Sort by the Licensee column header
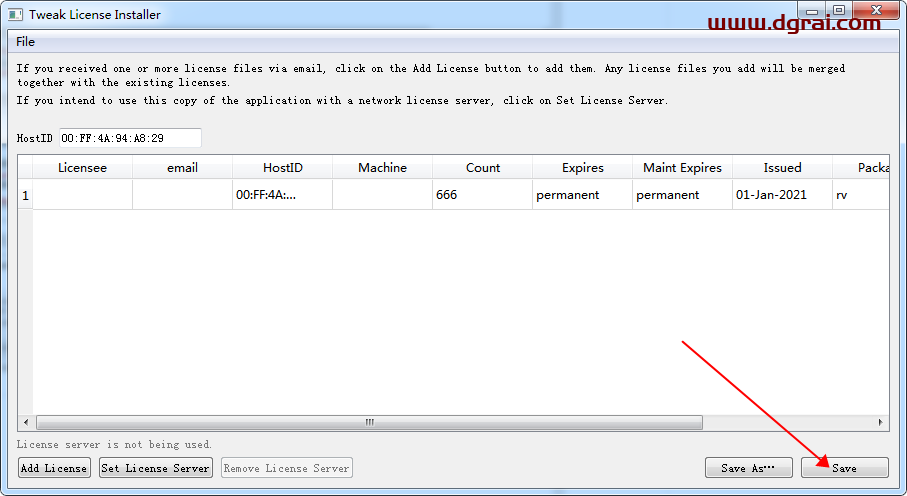This screenshot has width=907, height=496. (x=82, y=168)
